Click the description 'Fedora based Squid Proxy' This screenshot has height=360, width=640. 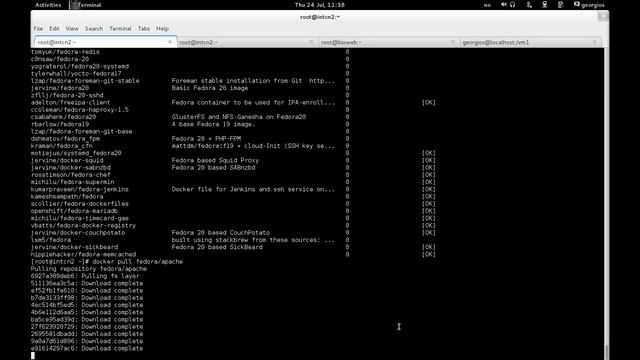point(215,160)
